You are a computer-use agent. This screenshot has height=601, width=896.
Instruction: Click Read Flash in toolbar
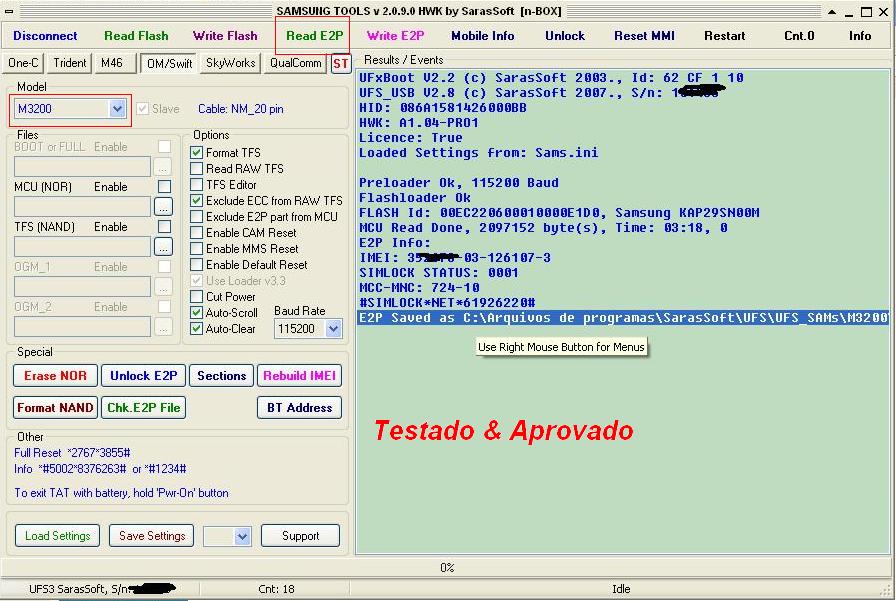pos(136,35)
